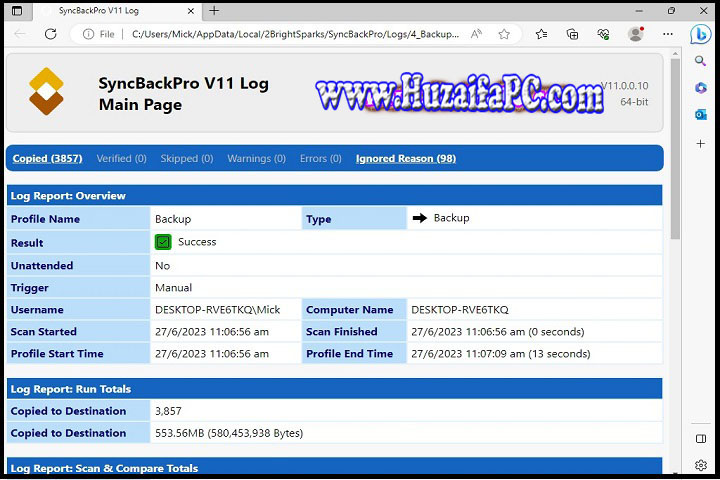Reload the page with the refresh icon
Image resolution: width=720 pixels, height=480 pixels.
point(51,34)
